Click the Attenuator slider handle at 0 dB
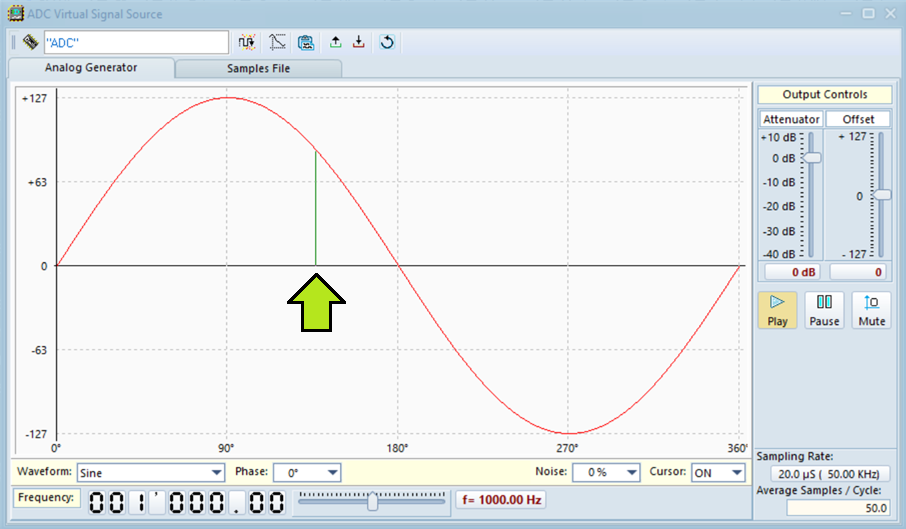 pos(811,158)
